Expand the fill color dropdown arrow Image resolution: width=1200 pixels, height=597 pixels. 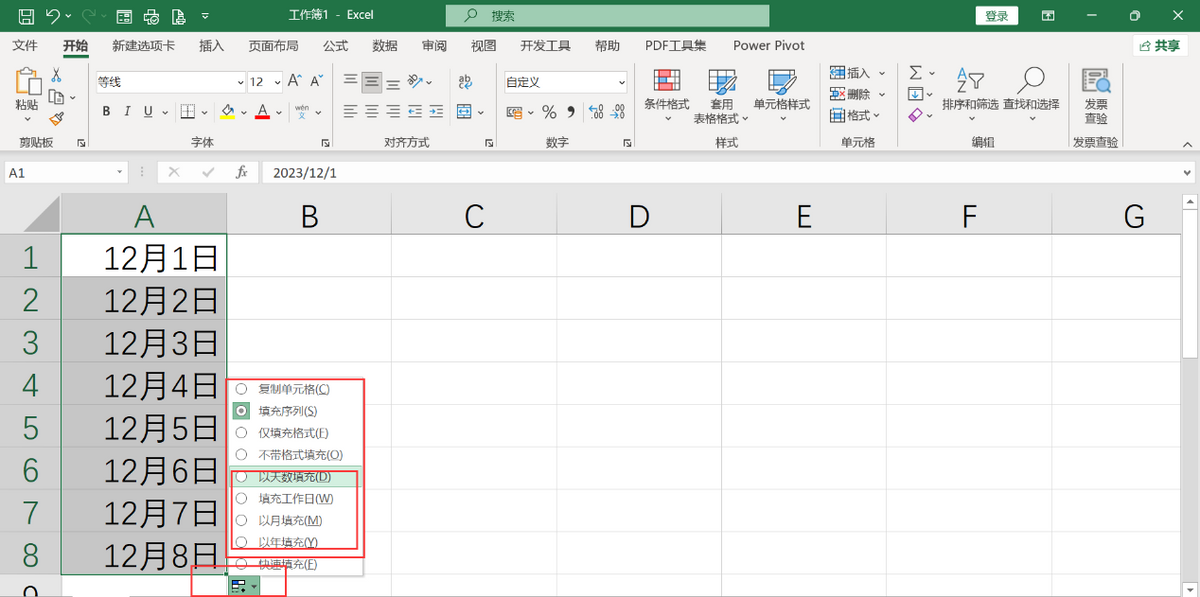click(244, 112)
